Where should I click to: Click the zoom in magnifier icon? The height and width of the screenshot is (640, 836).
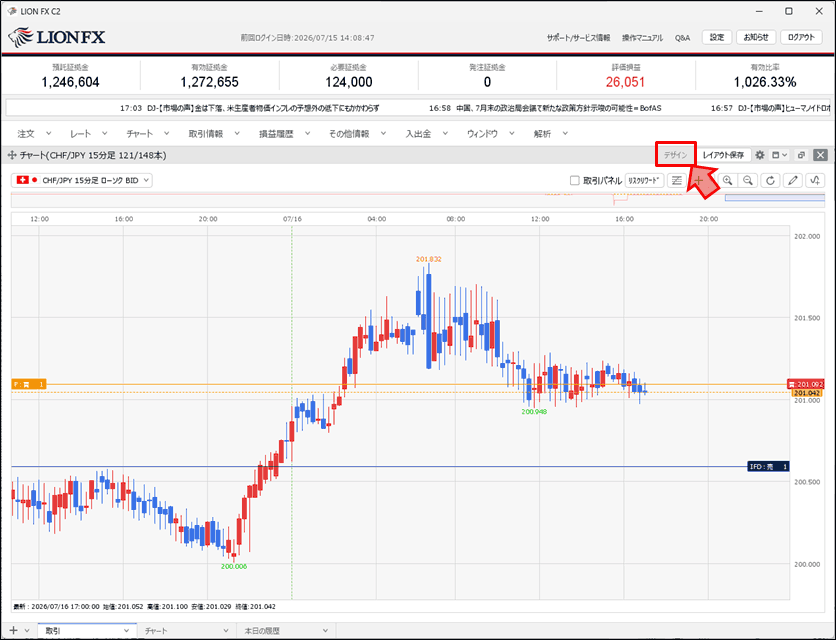[x=727, y=180]
